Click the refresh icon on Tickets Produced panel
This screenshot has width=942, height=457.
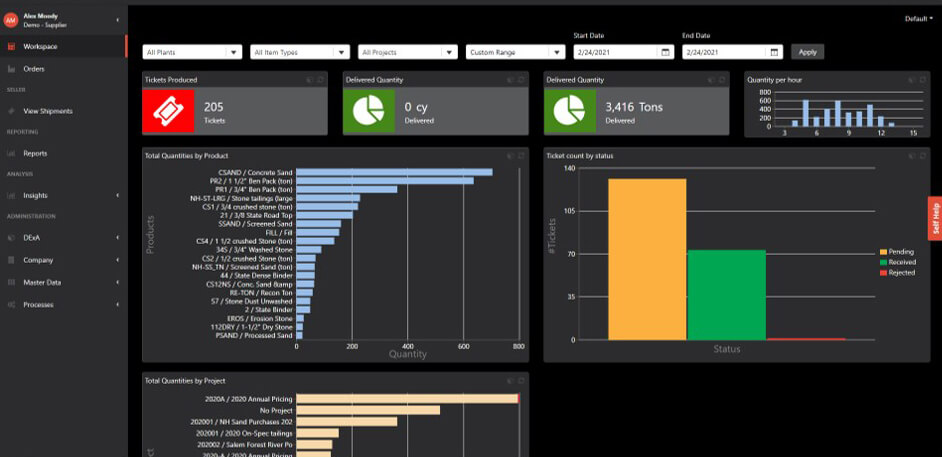click(x=319, y=79)
